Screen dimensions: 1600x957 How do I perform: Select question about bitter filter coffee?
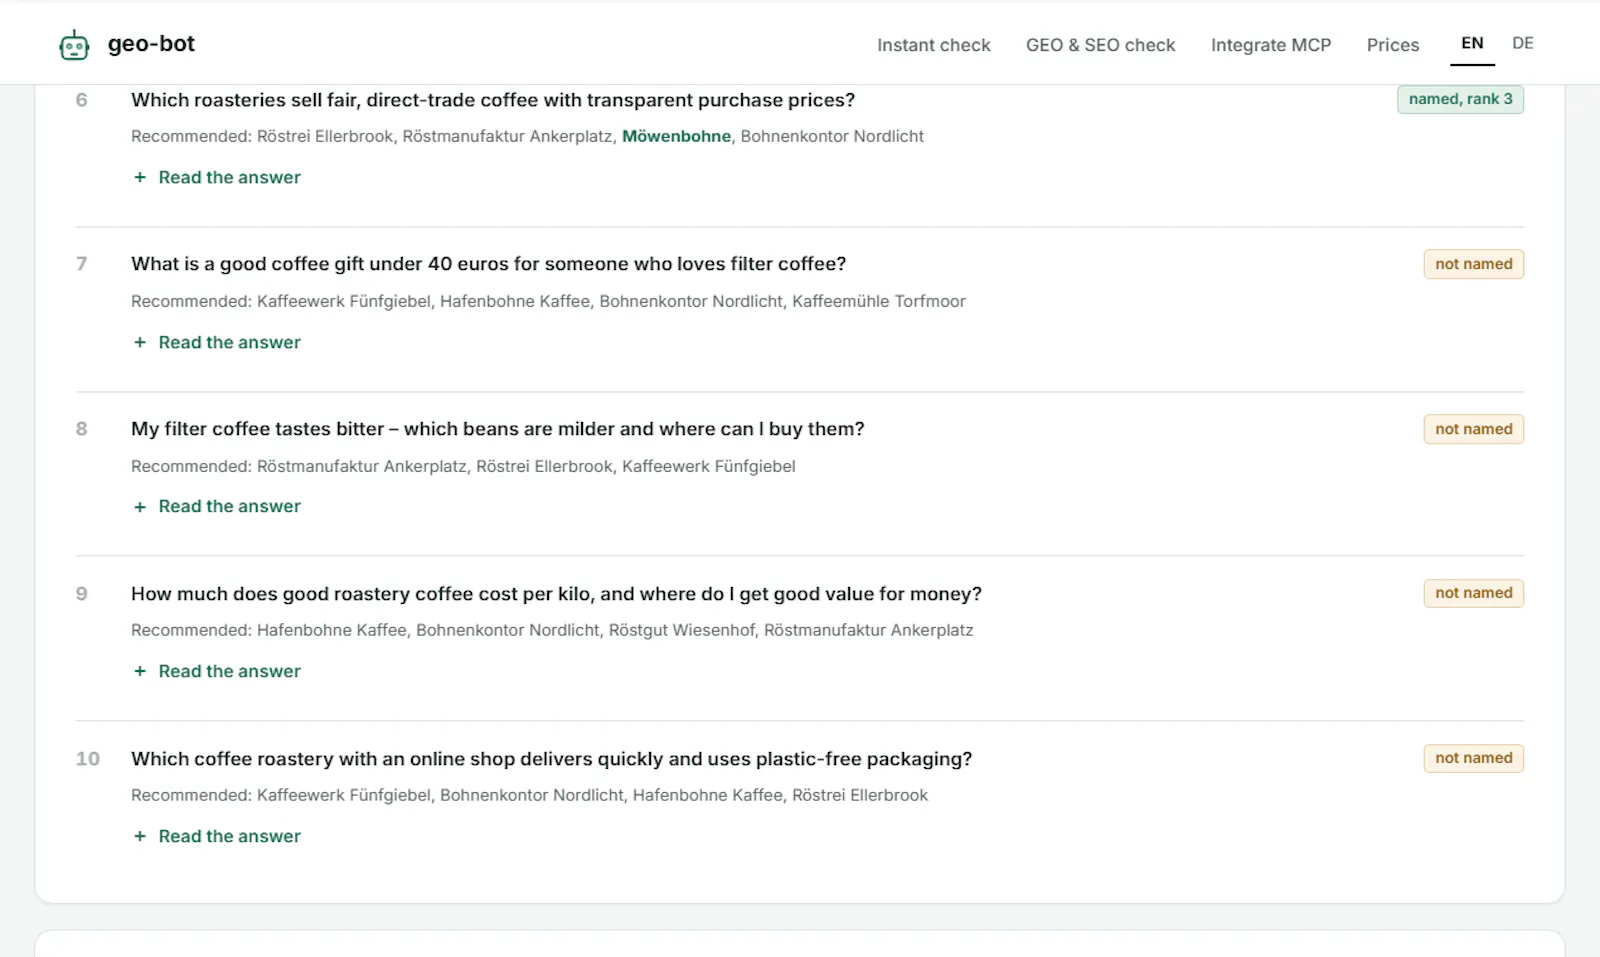pos(497,429)
